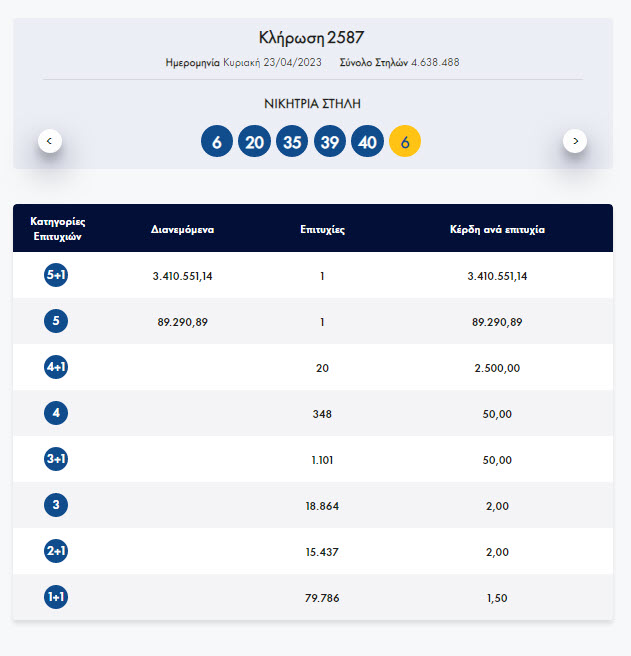Select the 1+1 category badge
Viewport: 631px width, 656px height.
(x=56, y=597)
